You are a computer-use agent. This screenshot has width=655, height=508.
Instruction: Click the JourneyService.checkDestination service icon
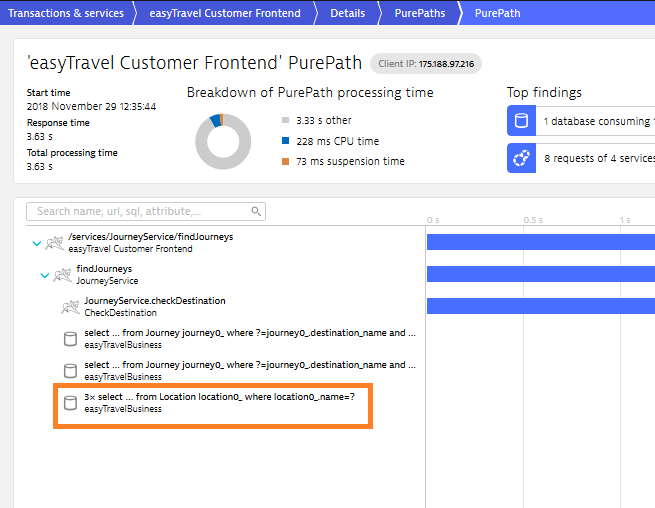click(70, 306)
